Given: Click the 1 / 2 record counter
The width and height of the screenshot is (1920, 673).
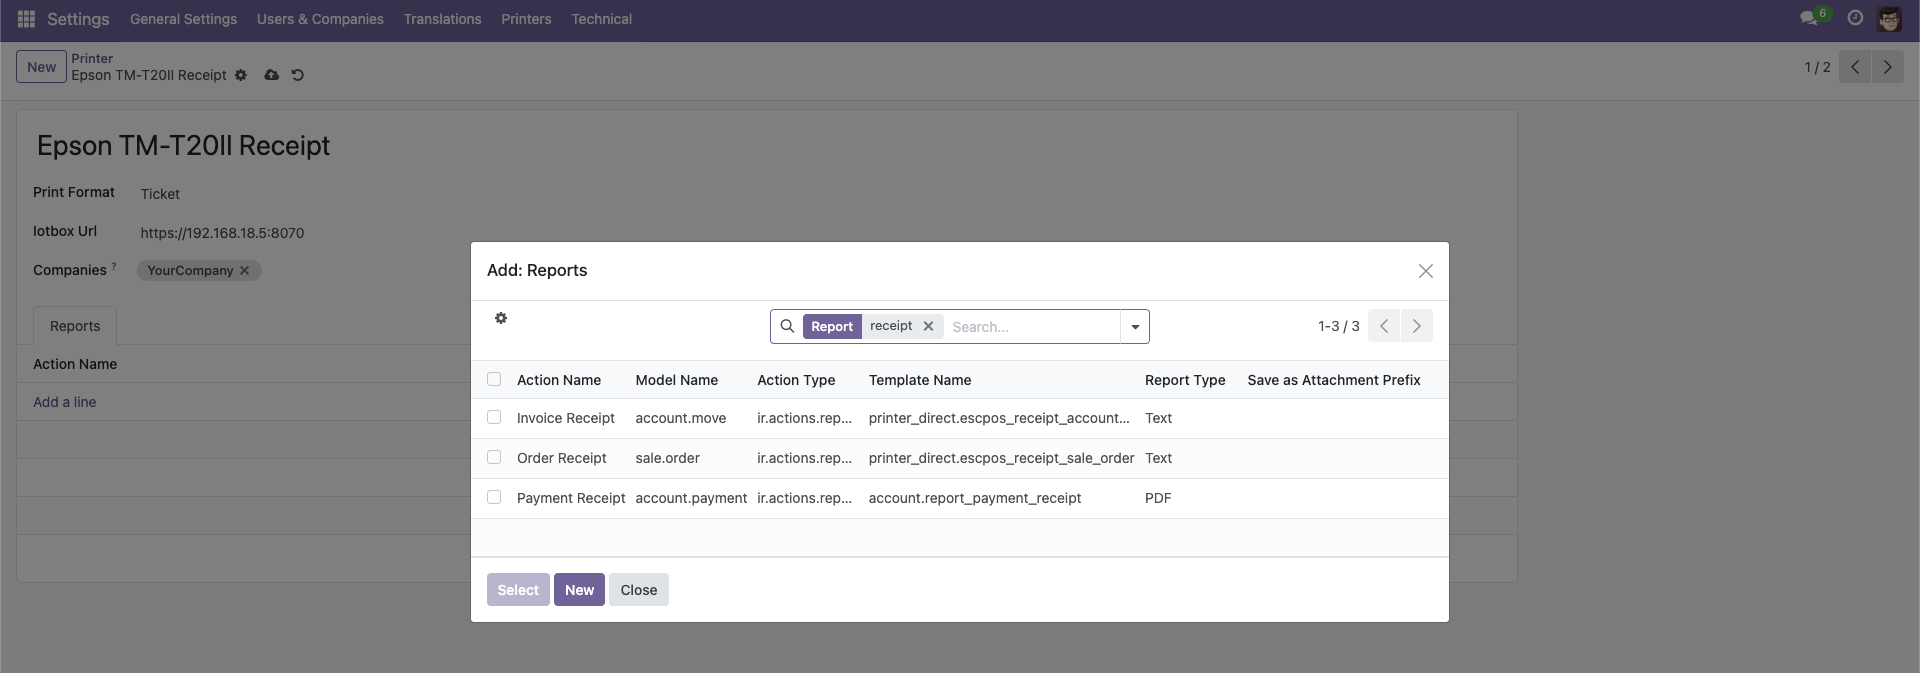Looking at the screenshot, I should pos(1817,67).
